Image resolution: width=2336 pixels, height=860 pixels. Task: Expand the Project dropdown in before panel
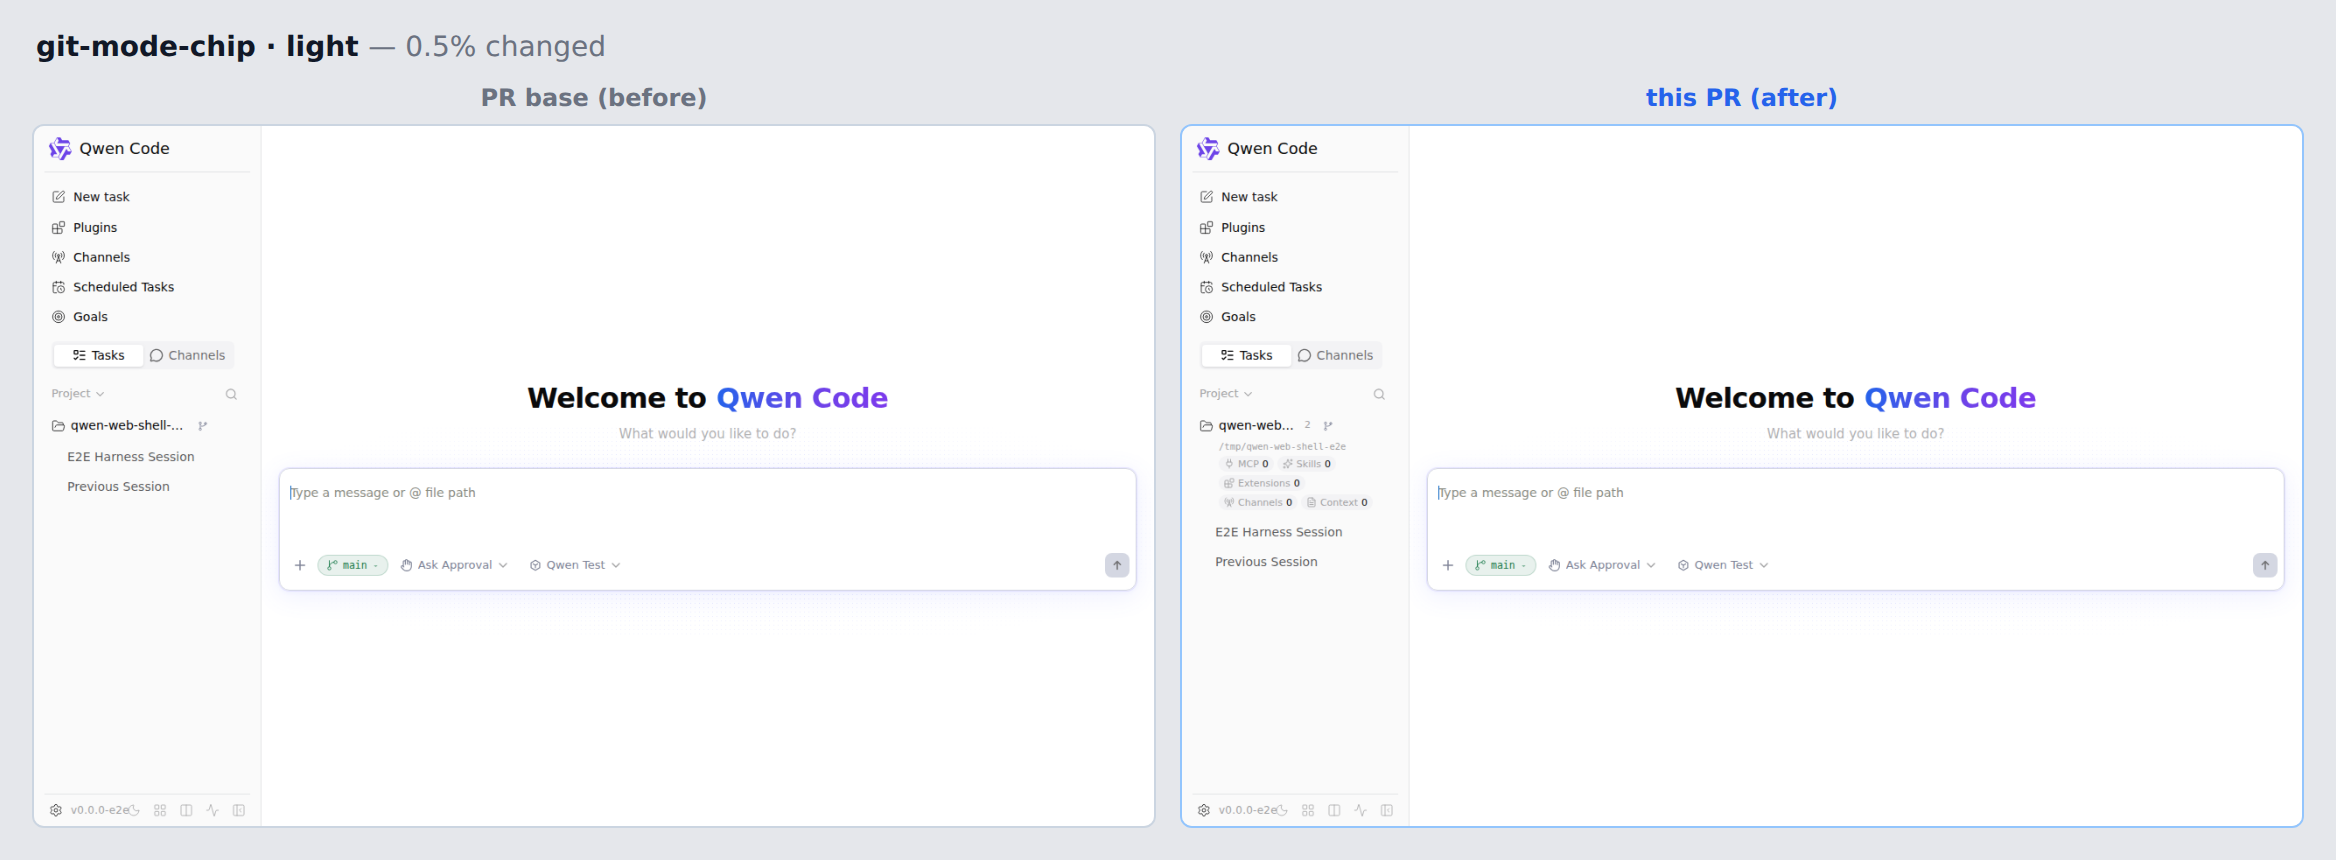click(x=78, y=394)
